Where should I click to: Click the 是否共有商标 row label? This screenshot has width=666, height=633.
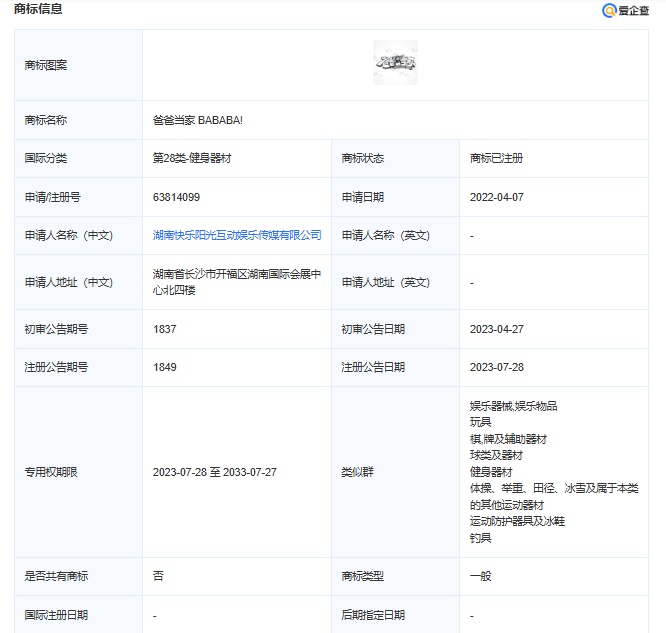click(x=56, y=576)
